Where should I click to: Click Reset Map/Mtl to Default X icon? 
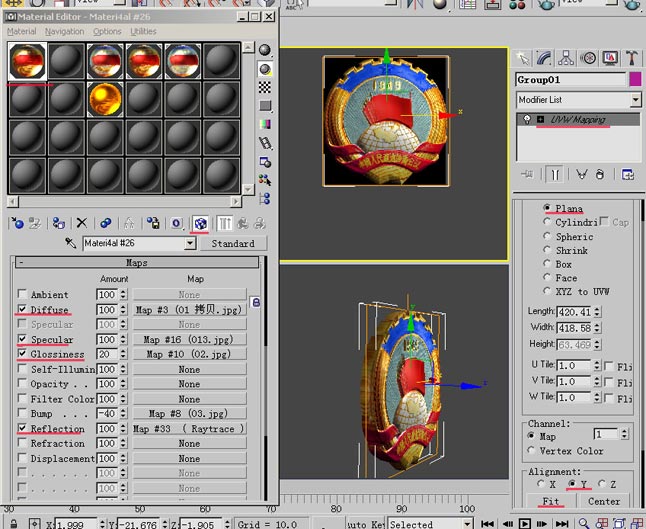click(x=82, y=223)
